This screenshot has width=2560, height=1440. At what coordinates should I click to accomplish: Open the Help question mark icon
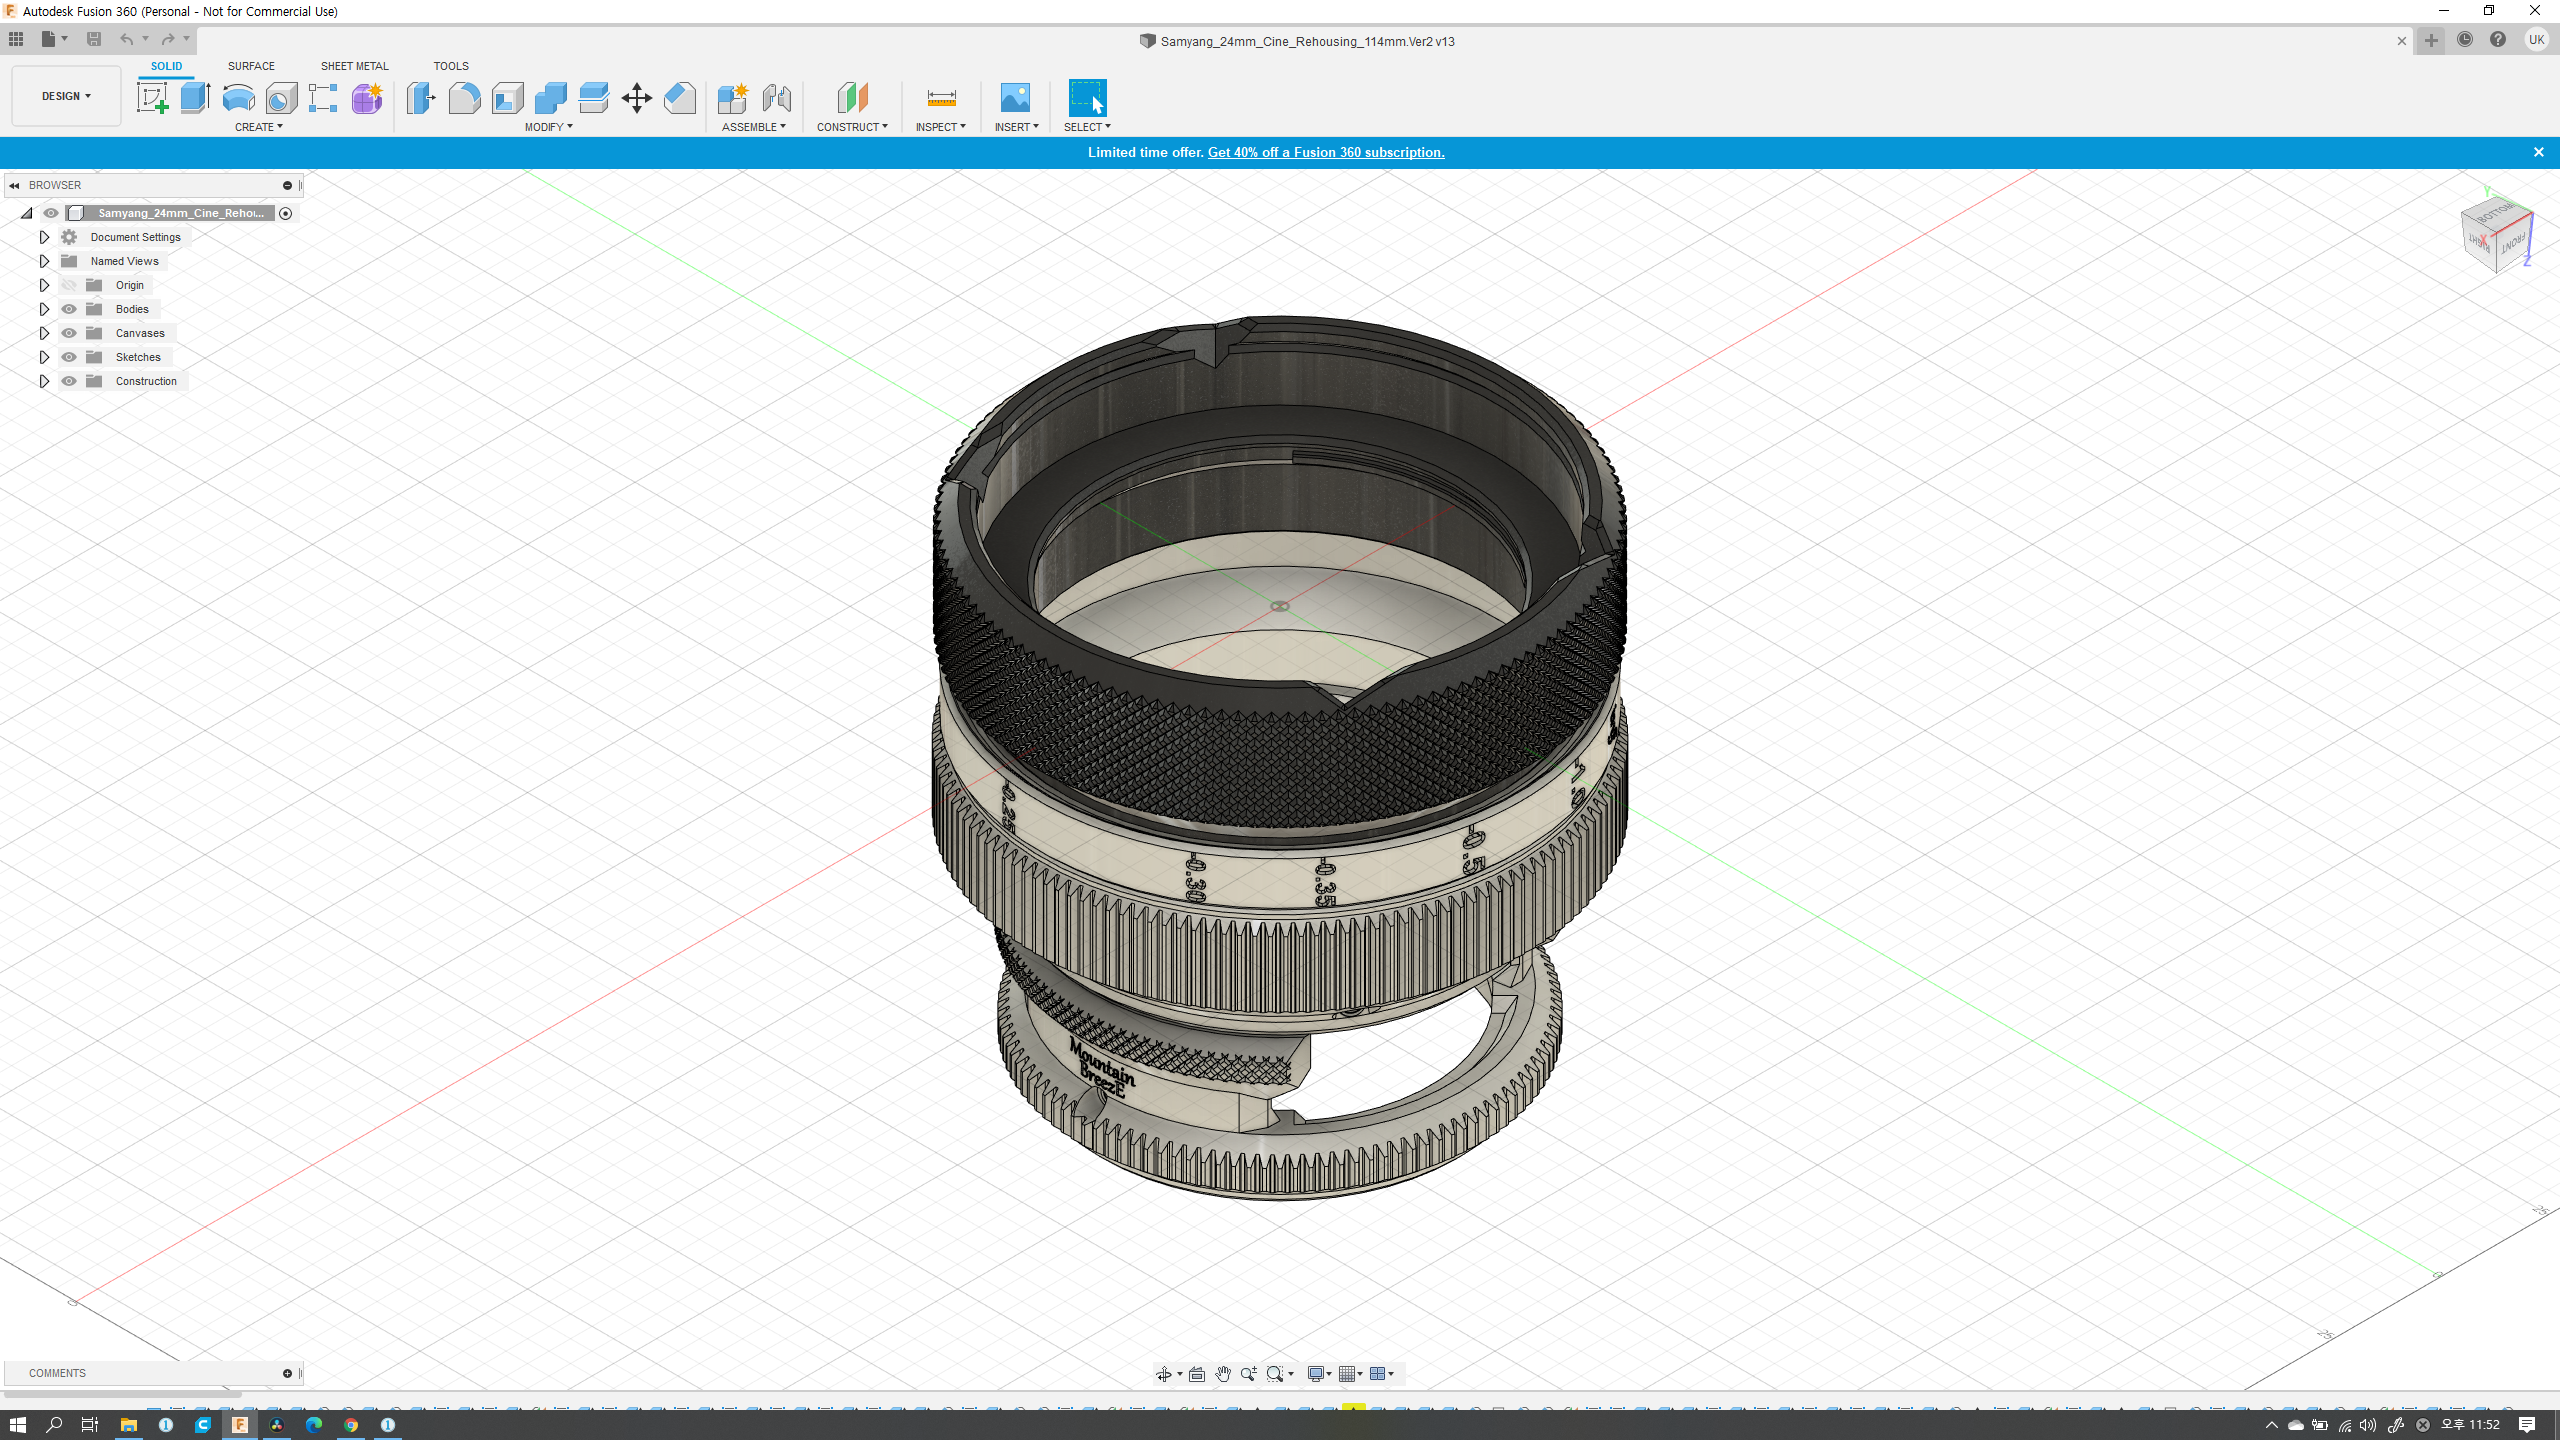pyautogui.click(x=2498, y=40)
